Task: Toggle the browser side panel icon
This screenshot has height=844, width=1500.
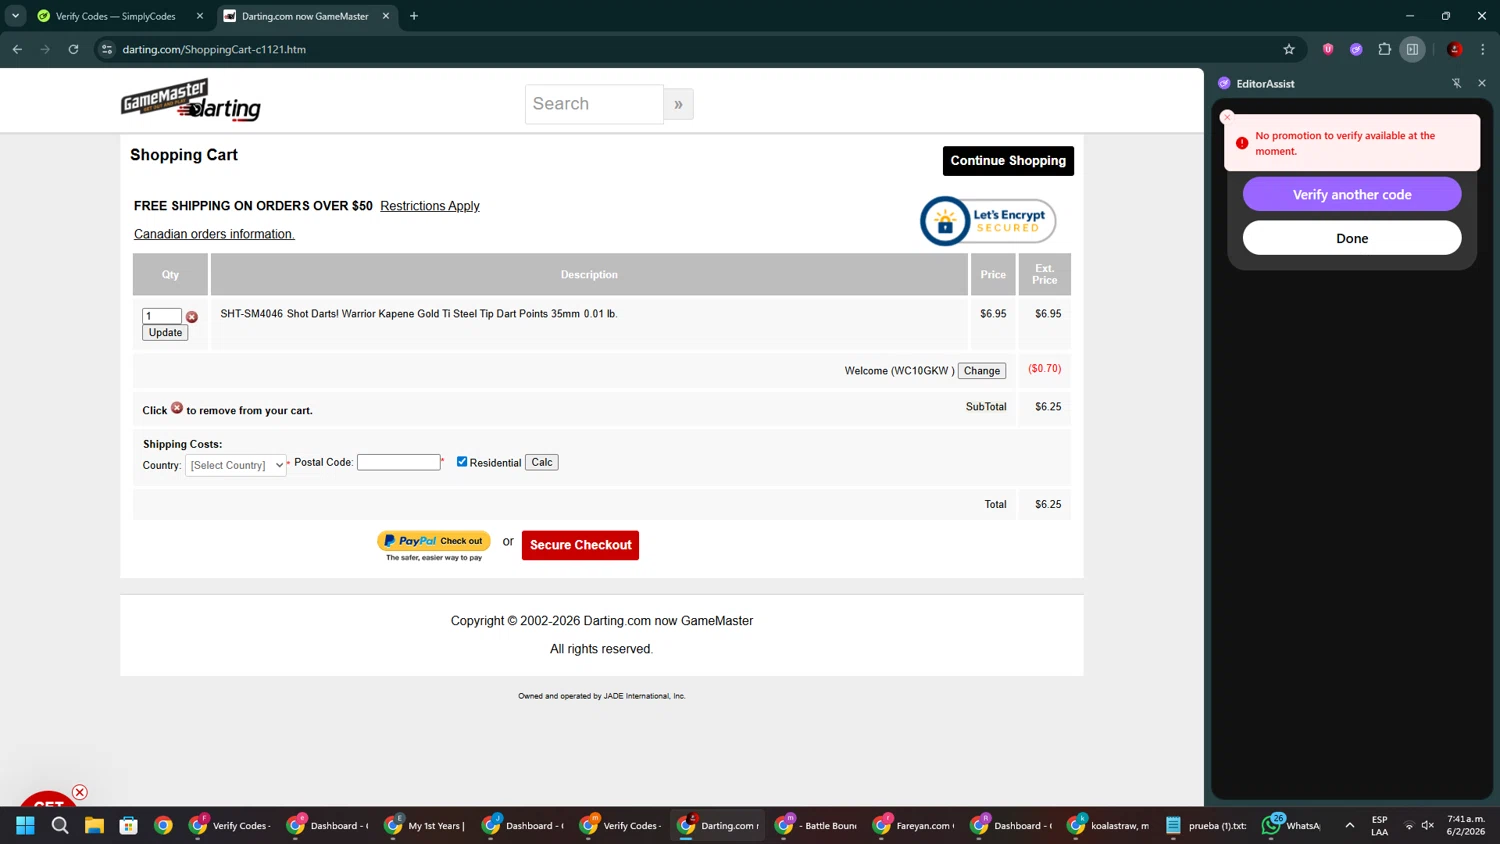Action: click(x=1413, y=49)
